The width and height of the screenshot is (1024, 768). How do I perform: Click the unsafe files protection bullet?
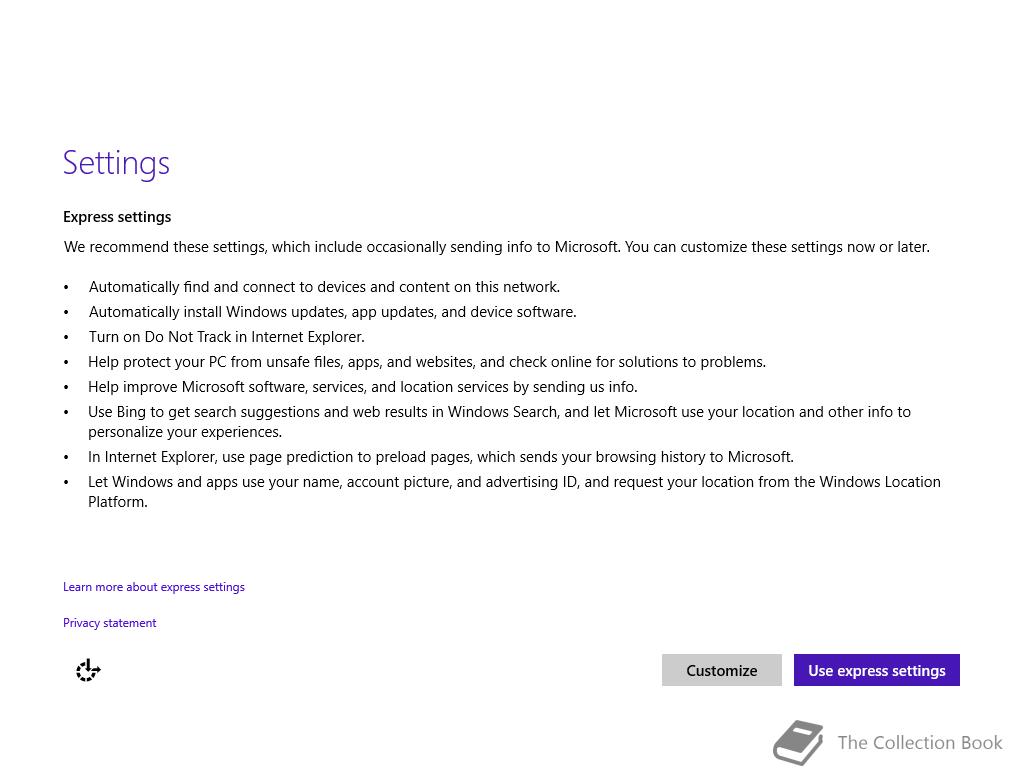pyautogui.click(x=427, y=362)
